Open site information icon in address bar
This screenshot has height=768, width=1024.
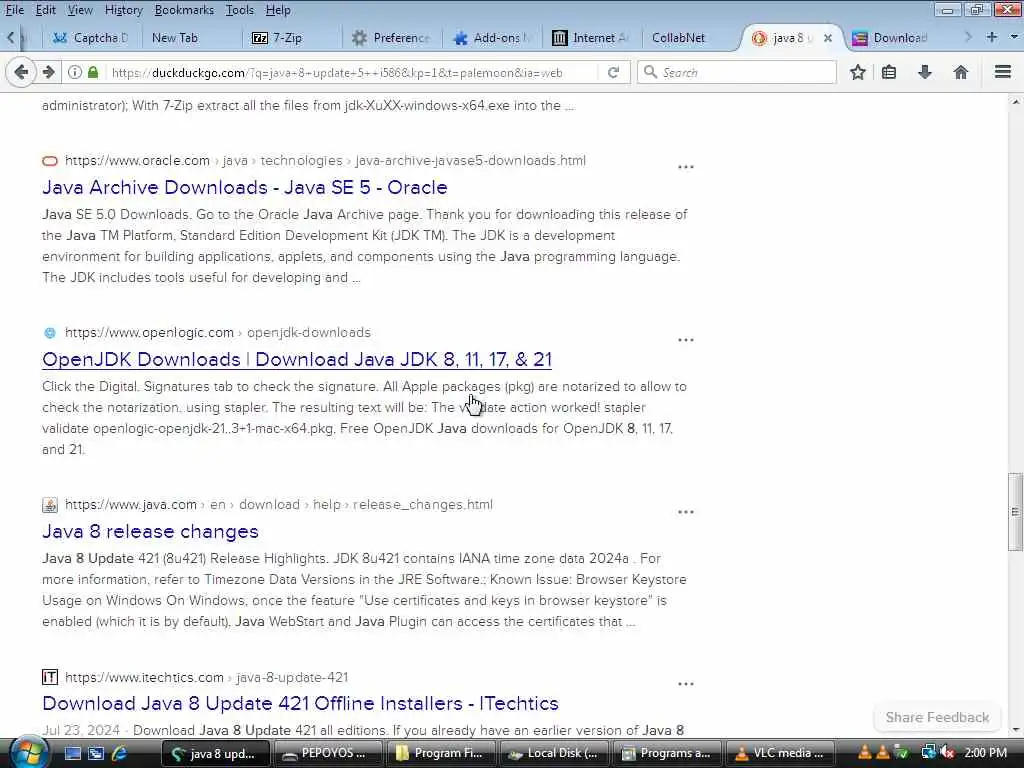pyautogui.click(x=74, y=72)
